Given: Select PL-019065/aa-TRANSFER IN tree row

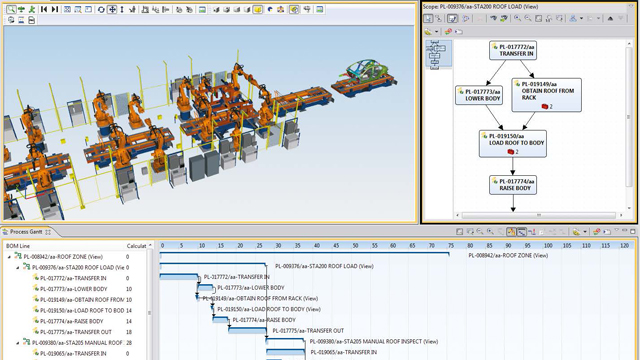Looking at the screenshot, I should (73, 353).
